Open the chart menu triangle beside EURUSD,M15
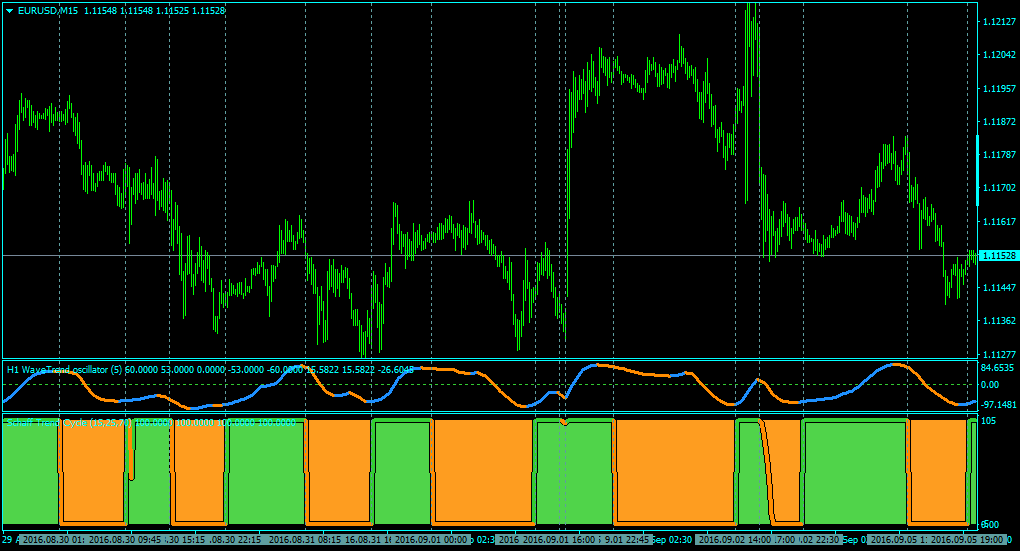The image size is (1020, 551). (x=10, y=11)
